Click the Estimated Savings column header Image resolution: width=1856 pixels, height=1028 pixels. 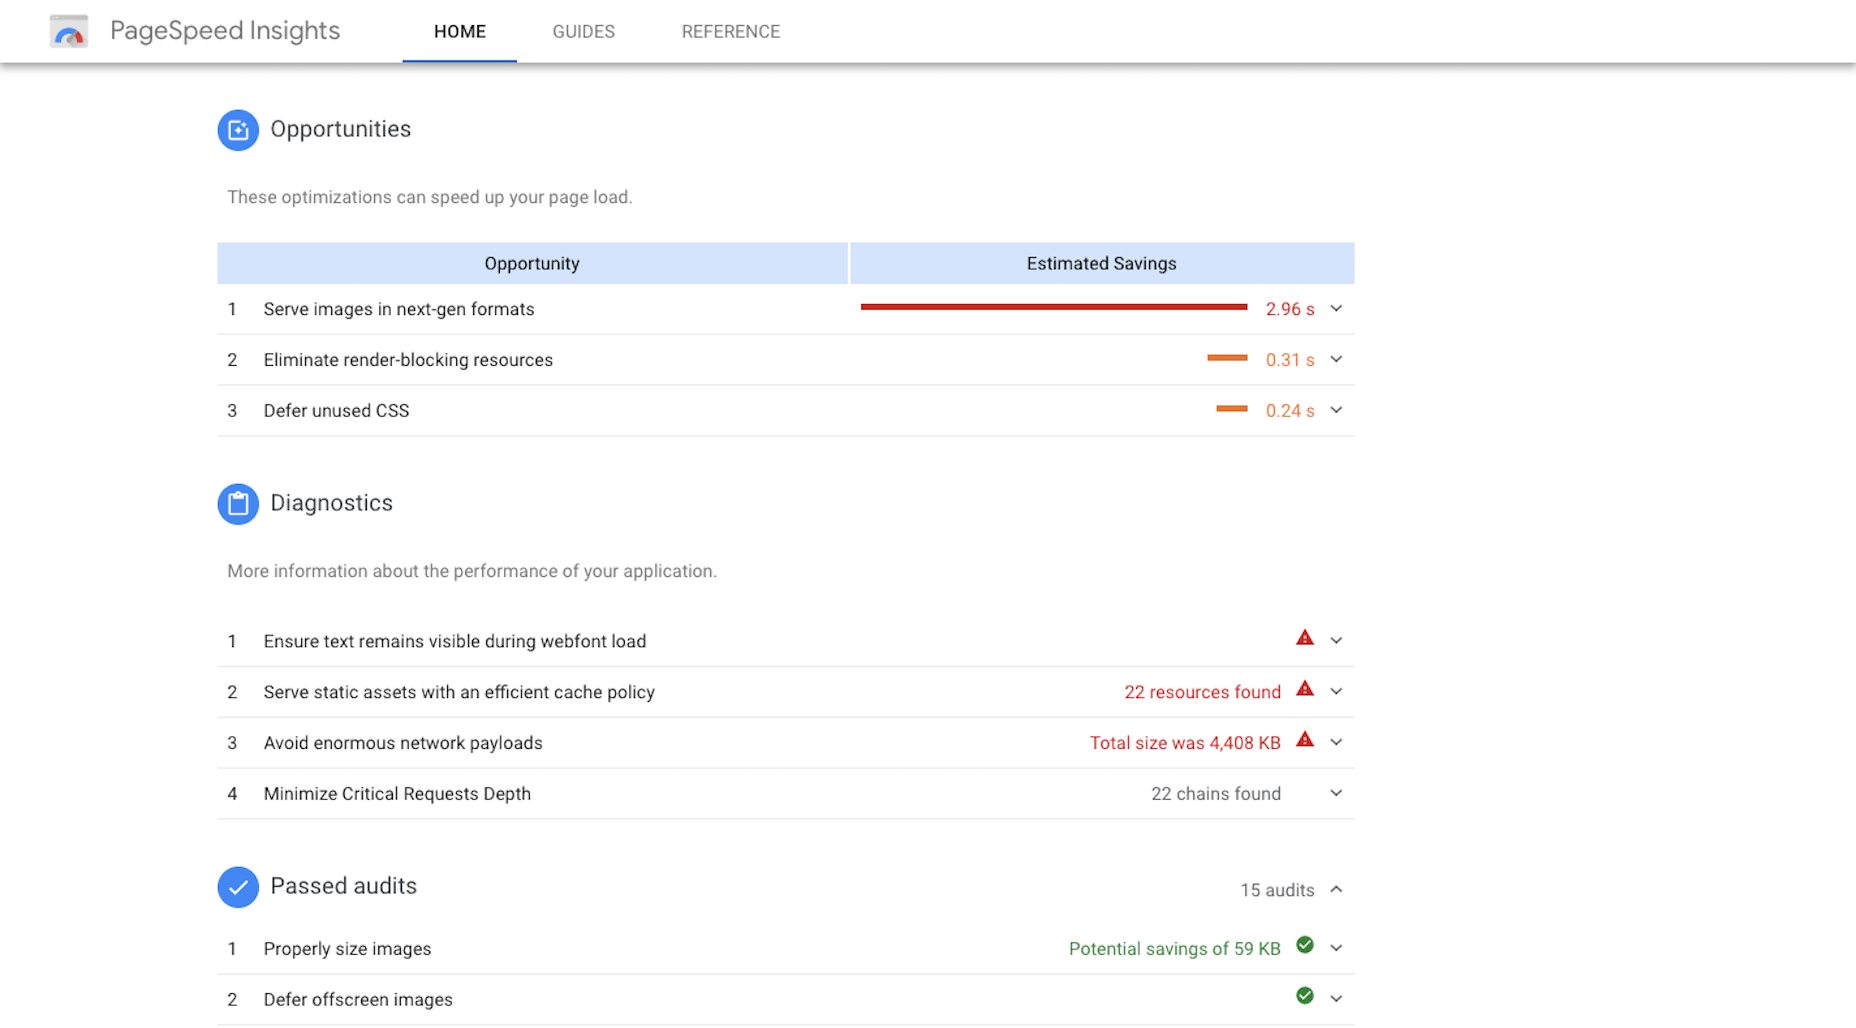(x=1102, y=263)
